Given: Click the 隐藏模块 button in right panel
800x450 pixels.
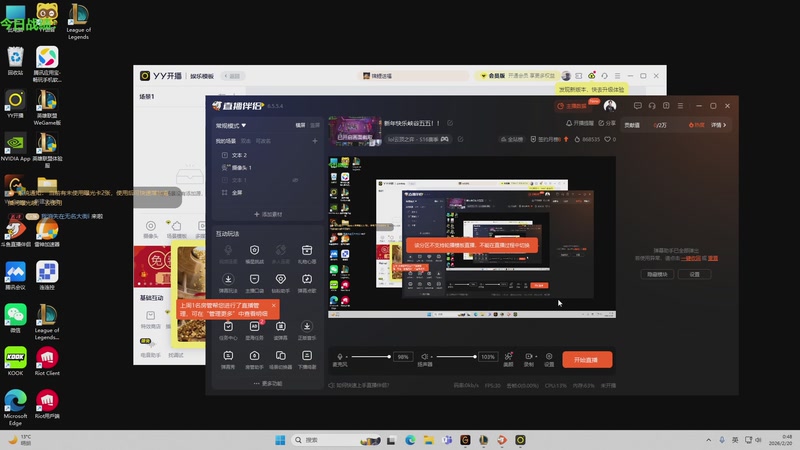Looking at the screenshot, I should pos(657,274).
